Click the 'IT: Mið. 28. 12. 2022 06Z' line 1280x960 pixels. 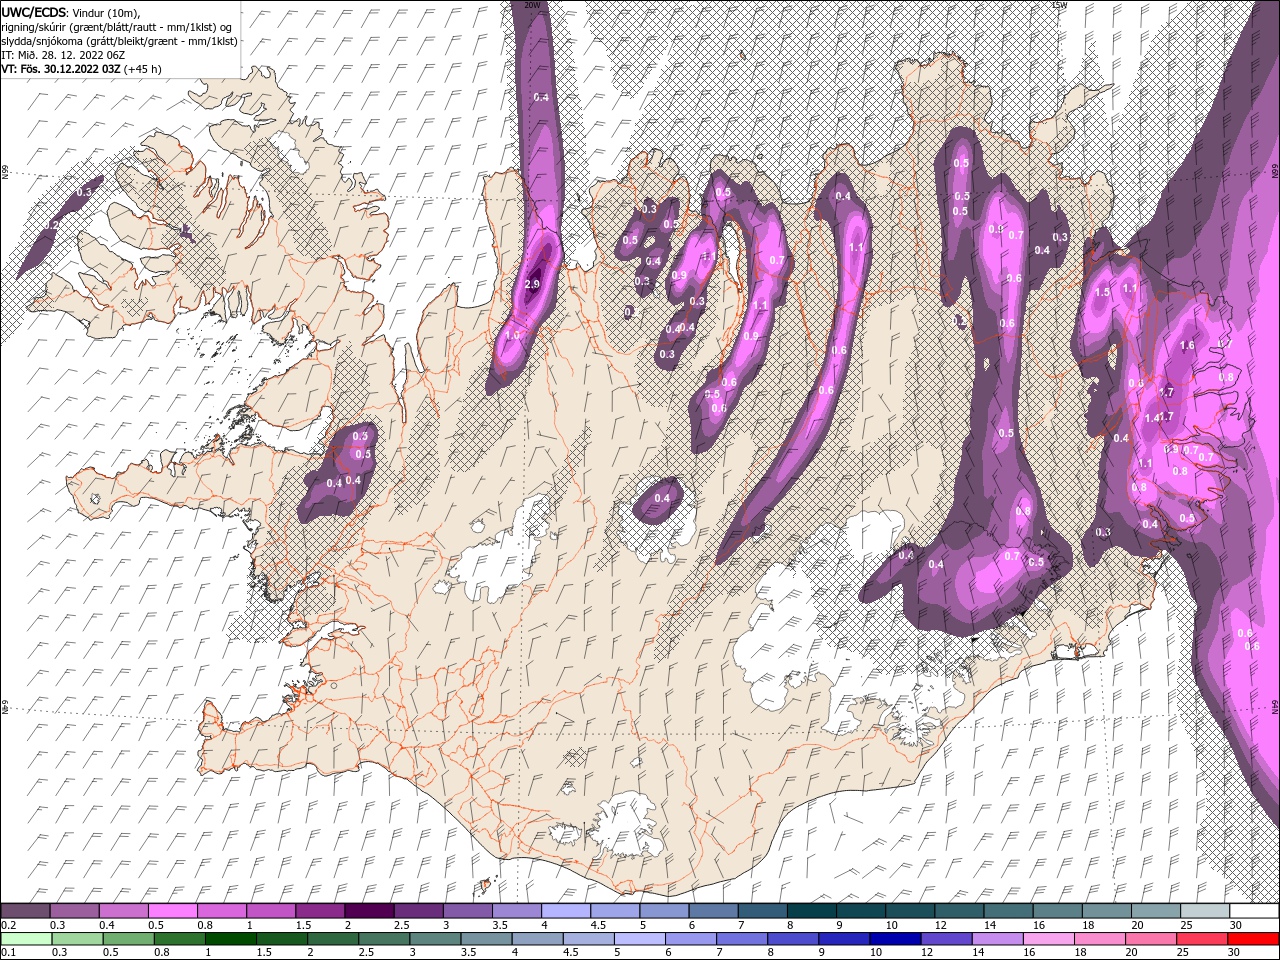click(62, 54)
